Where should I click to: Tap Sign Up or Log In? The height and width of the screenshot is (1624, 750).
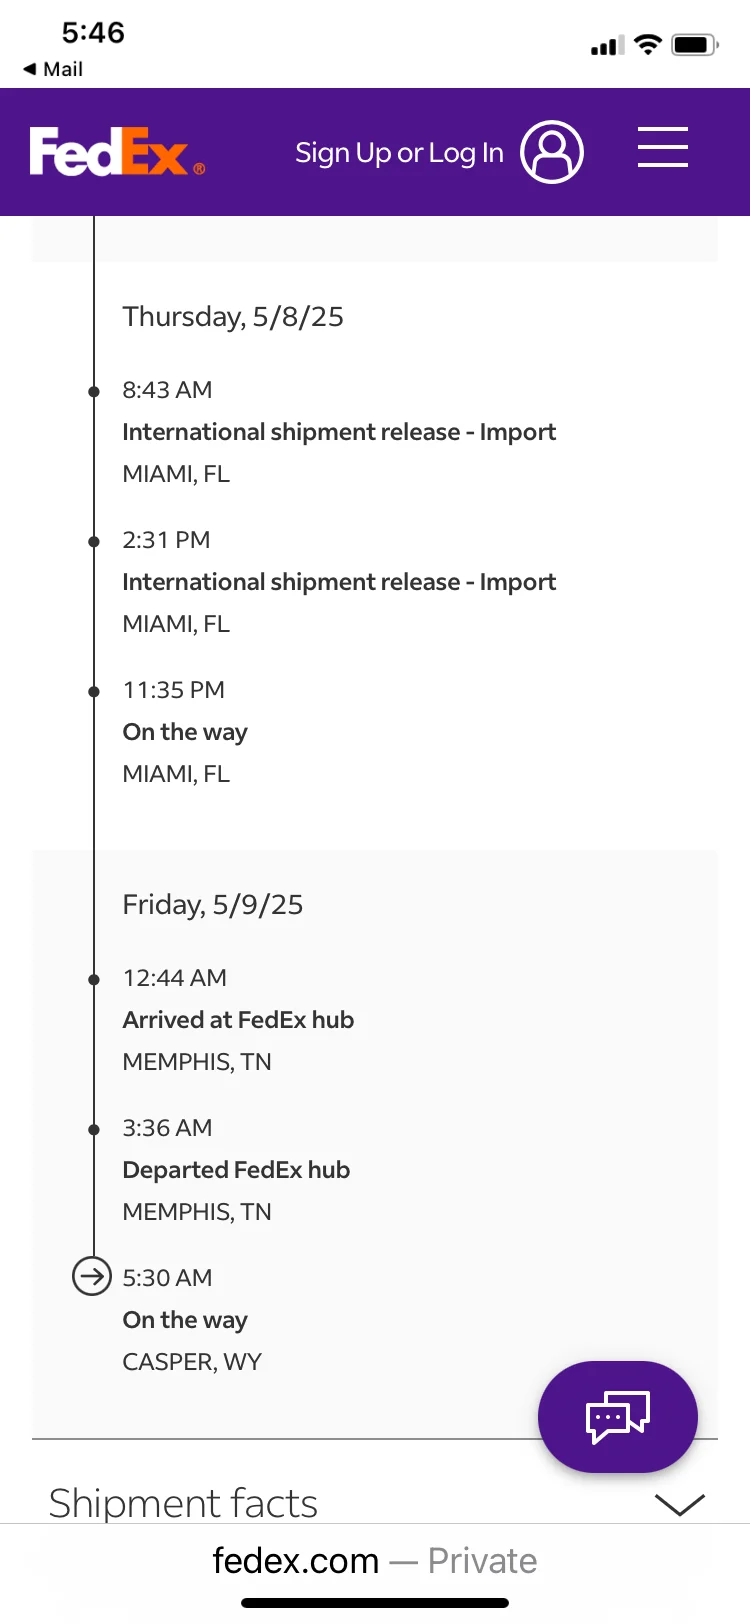pos(399,153)
